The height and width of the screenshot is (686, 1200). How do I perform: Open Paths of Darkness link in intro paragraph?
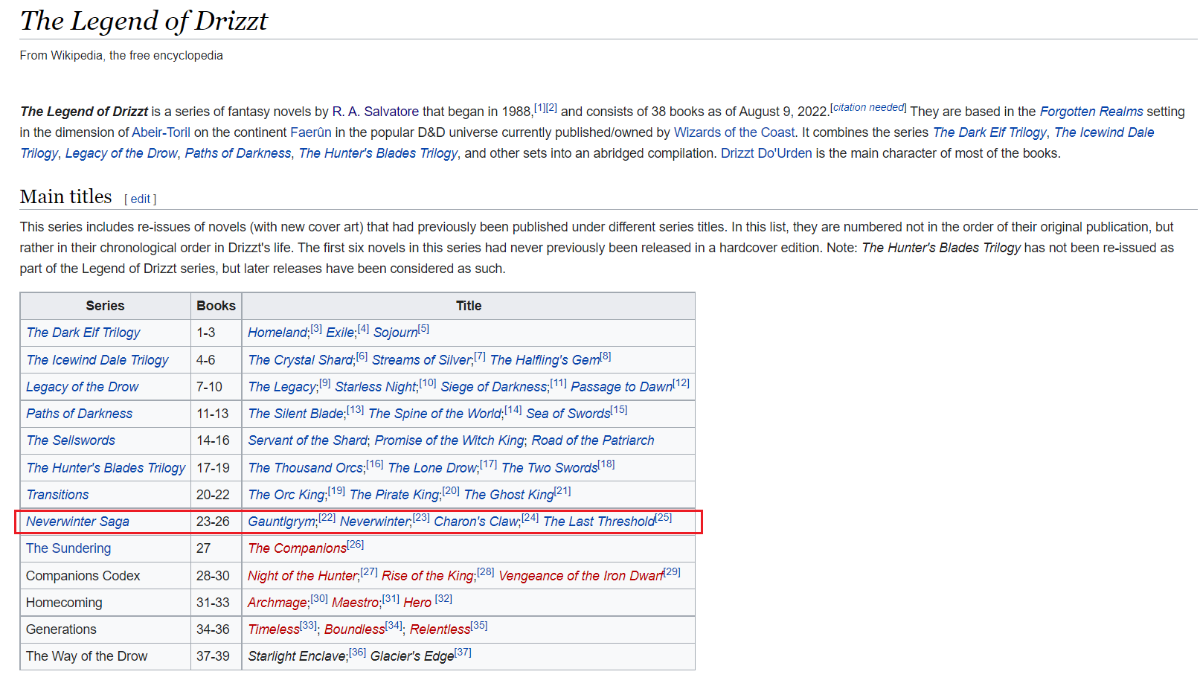(238, 153)
